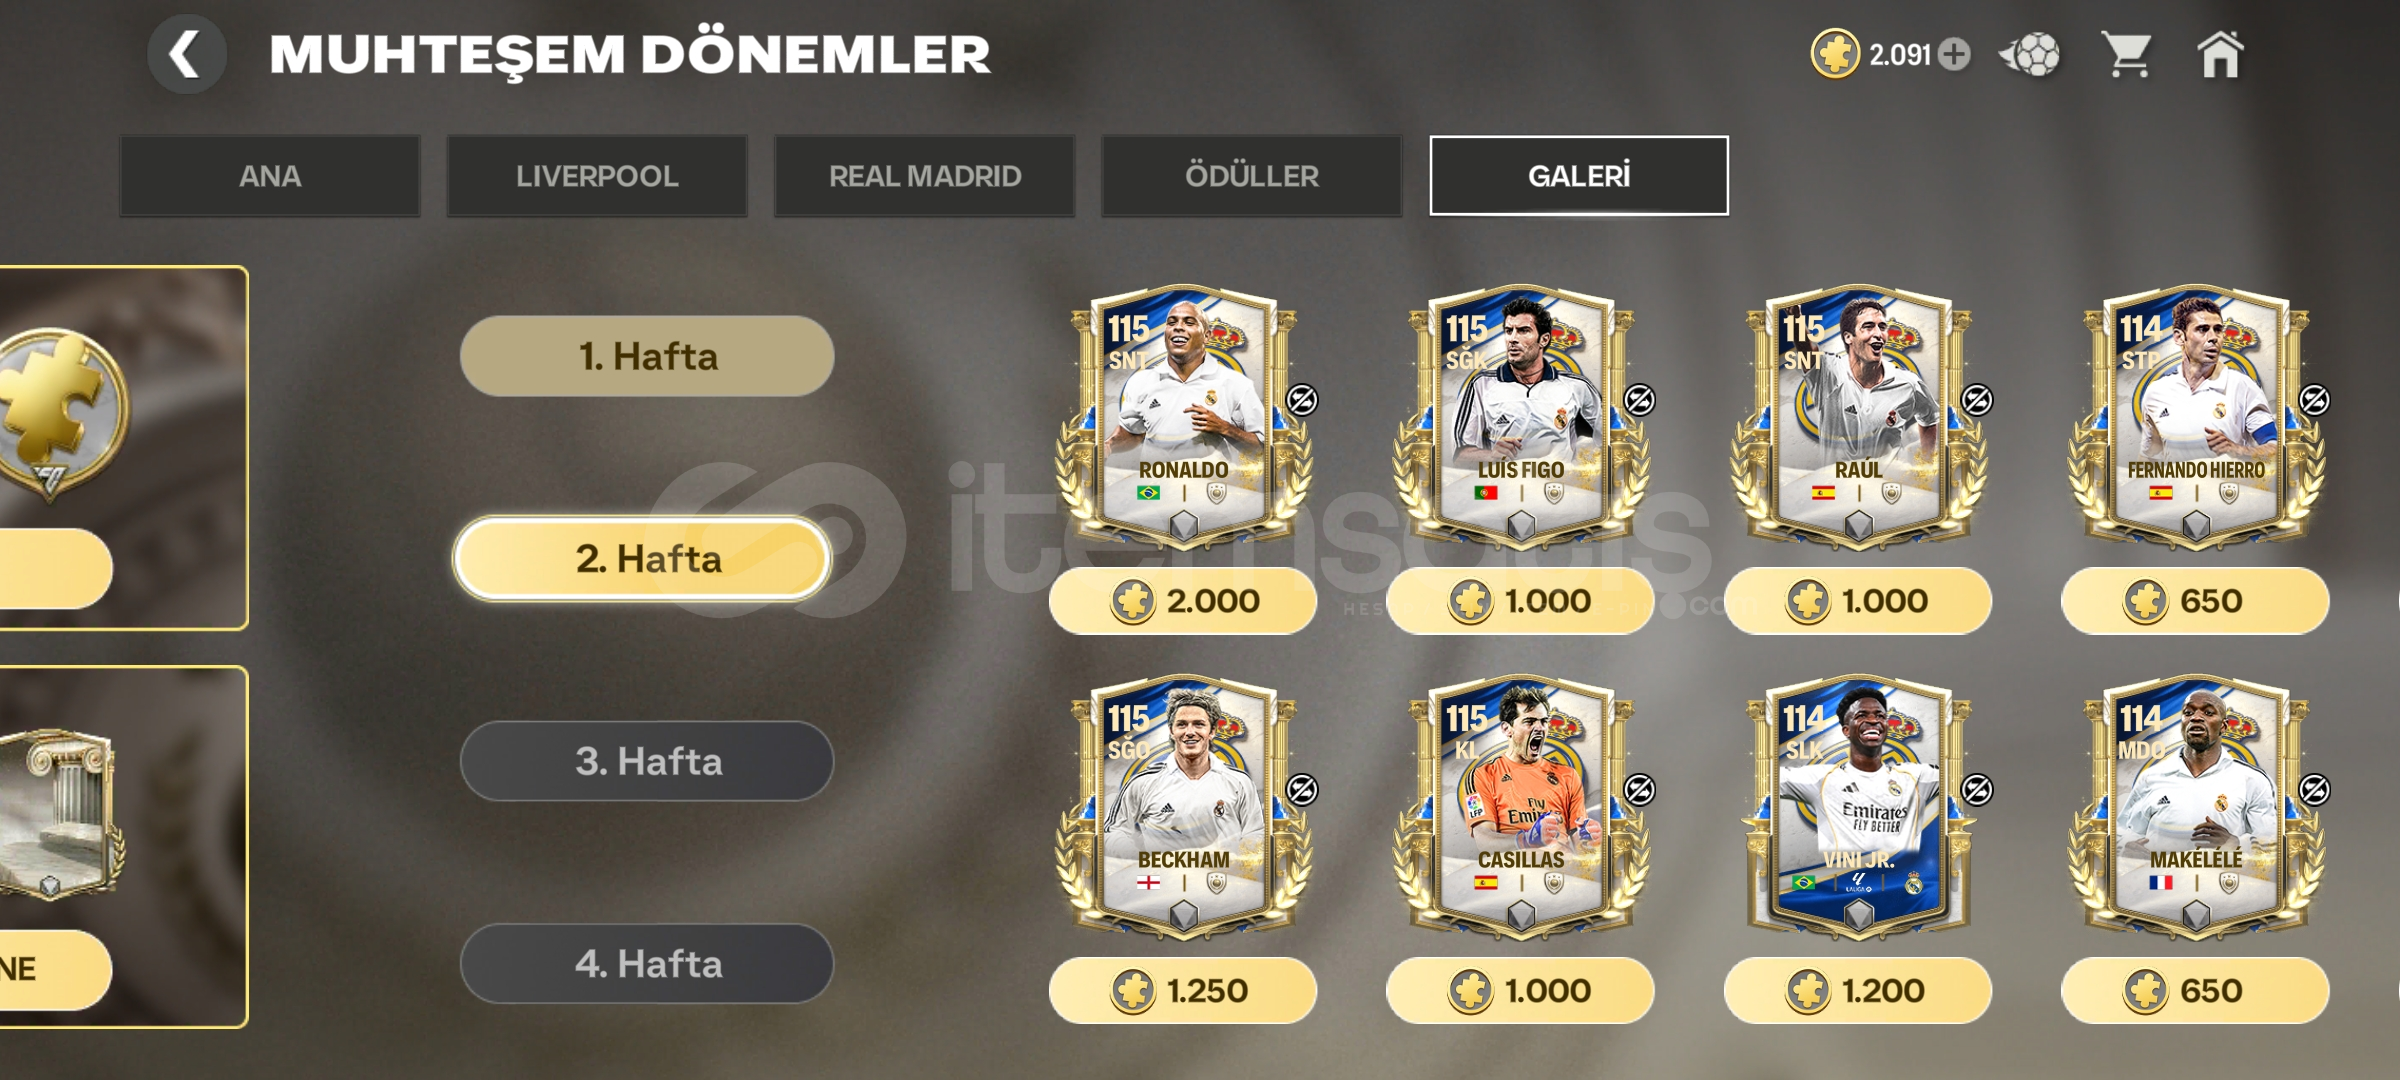The image size is (2400, 1080).
Task: Add puzzle tokens via plus icon
Action: click(x=1954, y=54)
